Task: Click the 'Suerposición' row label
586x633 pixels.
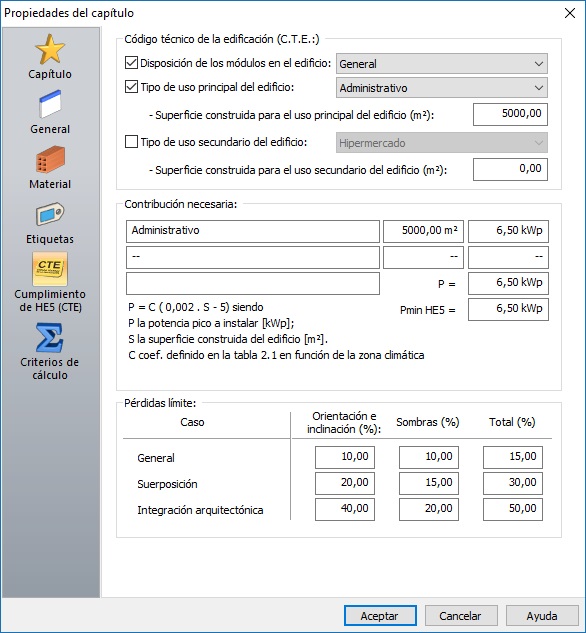Action: click(x=167, y=484)
